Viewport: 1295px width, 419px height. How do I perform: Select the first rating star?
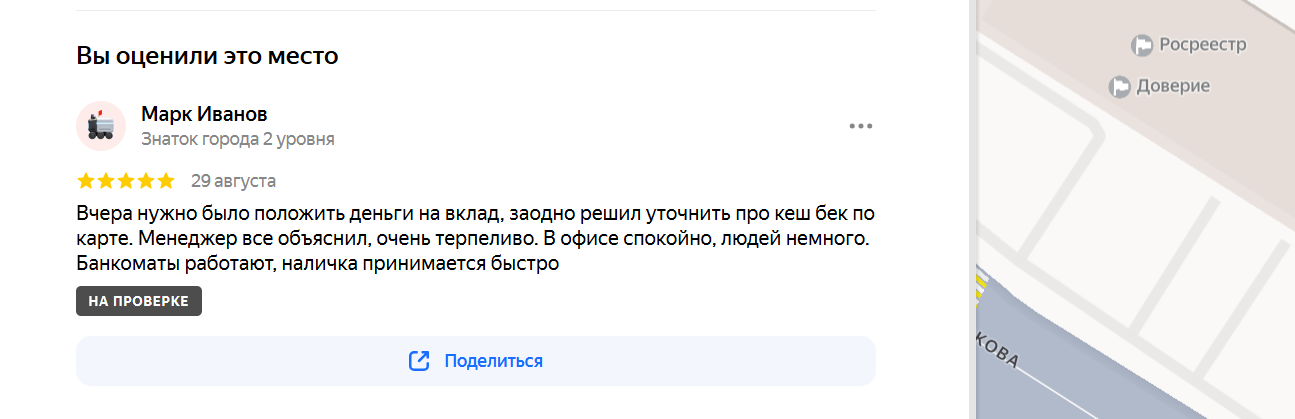86,181
